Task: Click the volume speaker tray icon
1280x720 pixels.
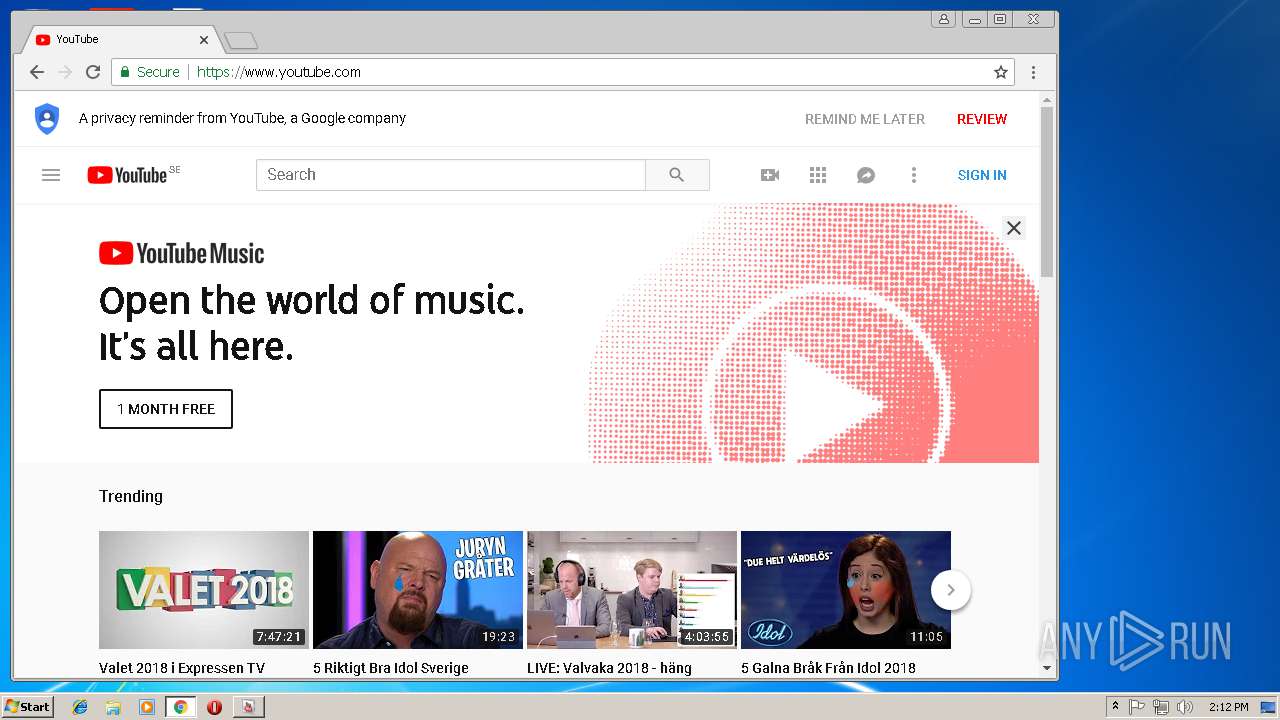Action: coord(1184,707)
